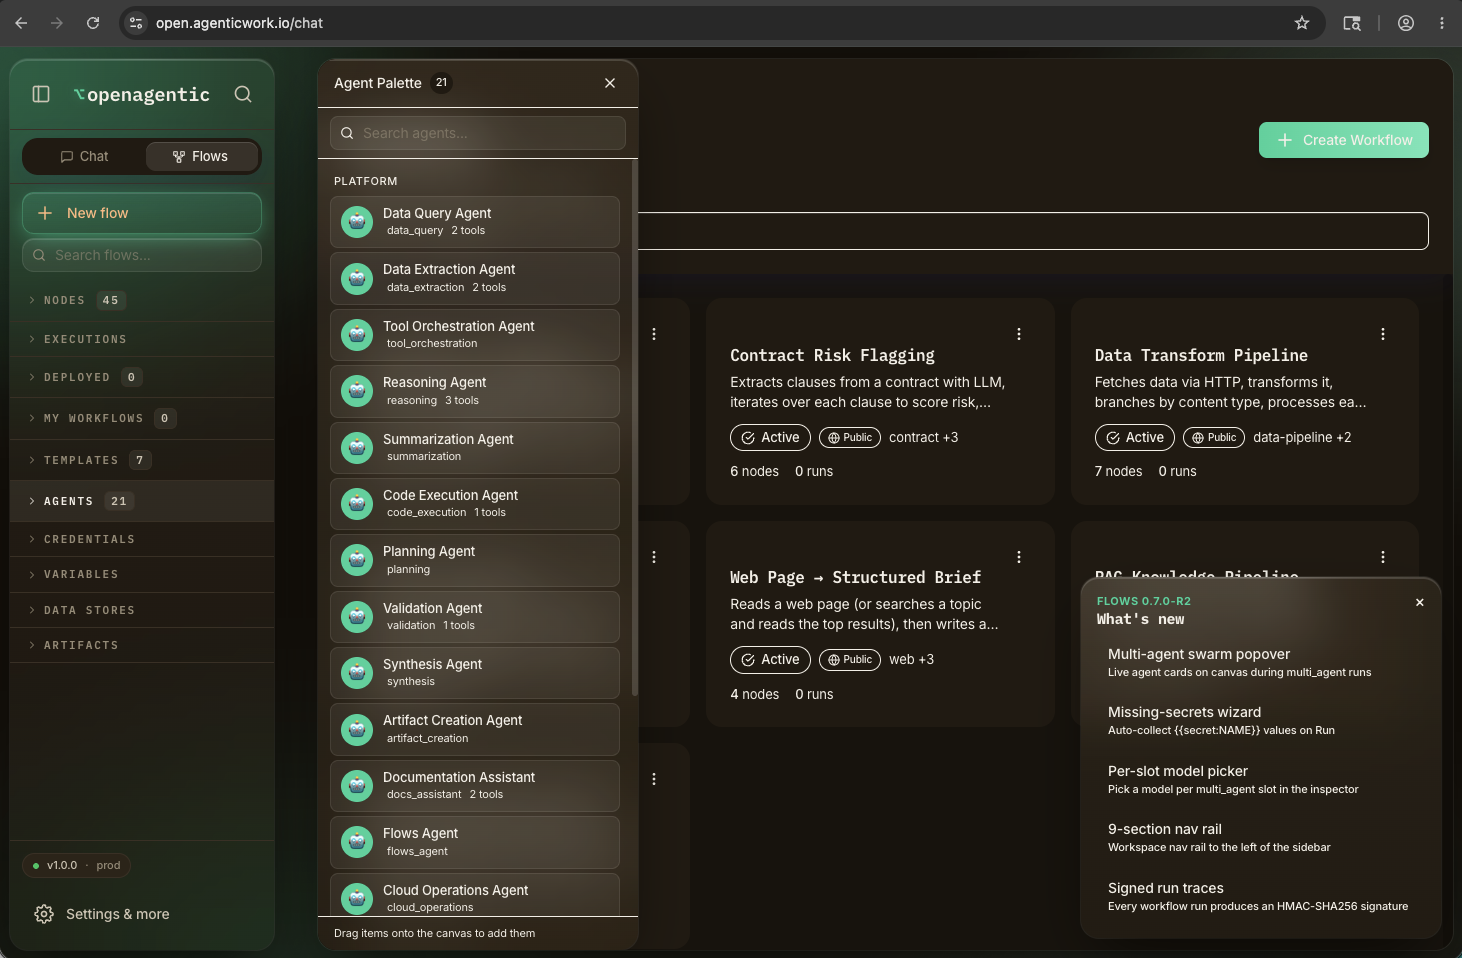Viewport: 1462px width, 958px height.
Task: Click the Create Workflow button
Action: (1344, 140)
